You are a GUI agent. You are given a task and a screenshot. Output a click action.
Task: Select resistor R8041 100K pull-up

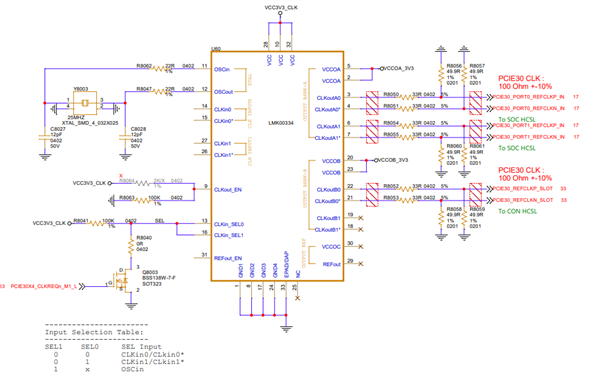point(96,223)
